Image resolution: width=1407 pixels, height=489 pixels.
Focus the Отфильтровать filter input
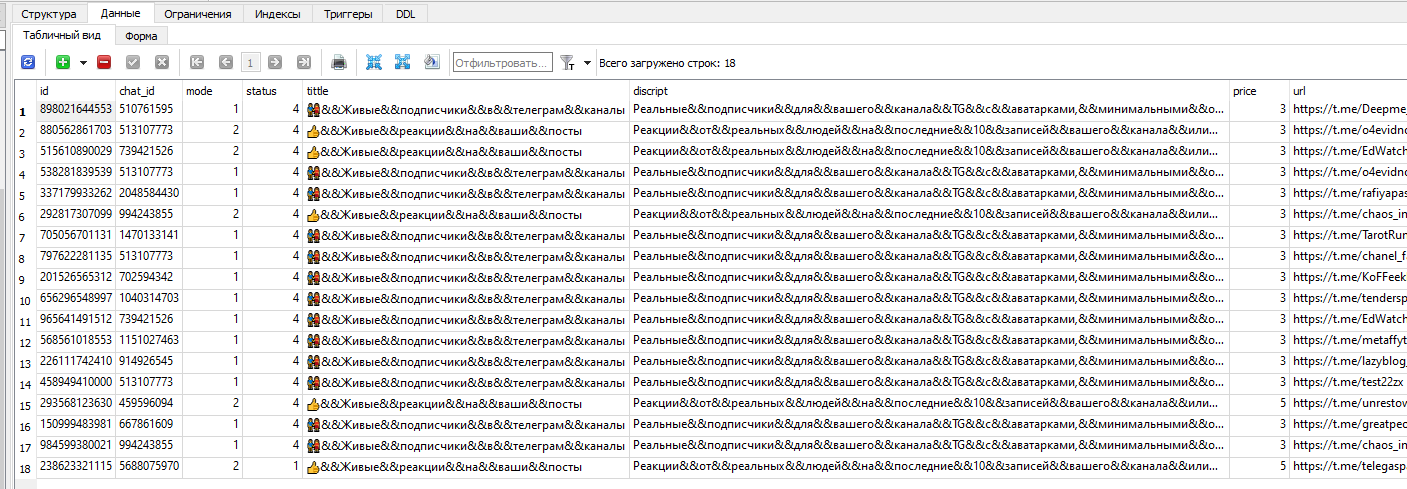502,62
